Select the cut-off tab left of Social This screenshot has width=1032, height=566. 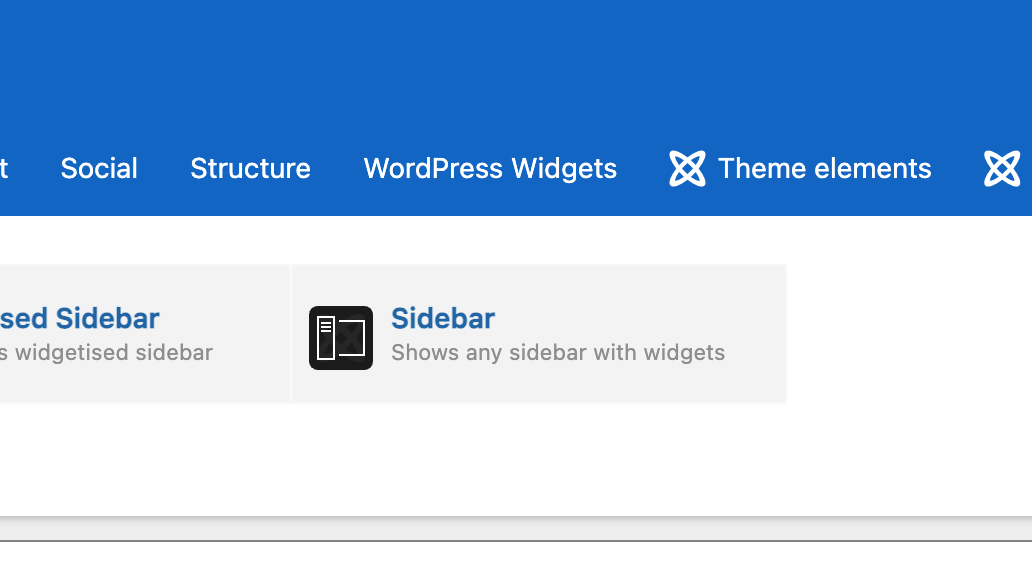(x=4, y=168)
